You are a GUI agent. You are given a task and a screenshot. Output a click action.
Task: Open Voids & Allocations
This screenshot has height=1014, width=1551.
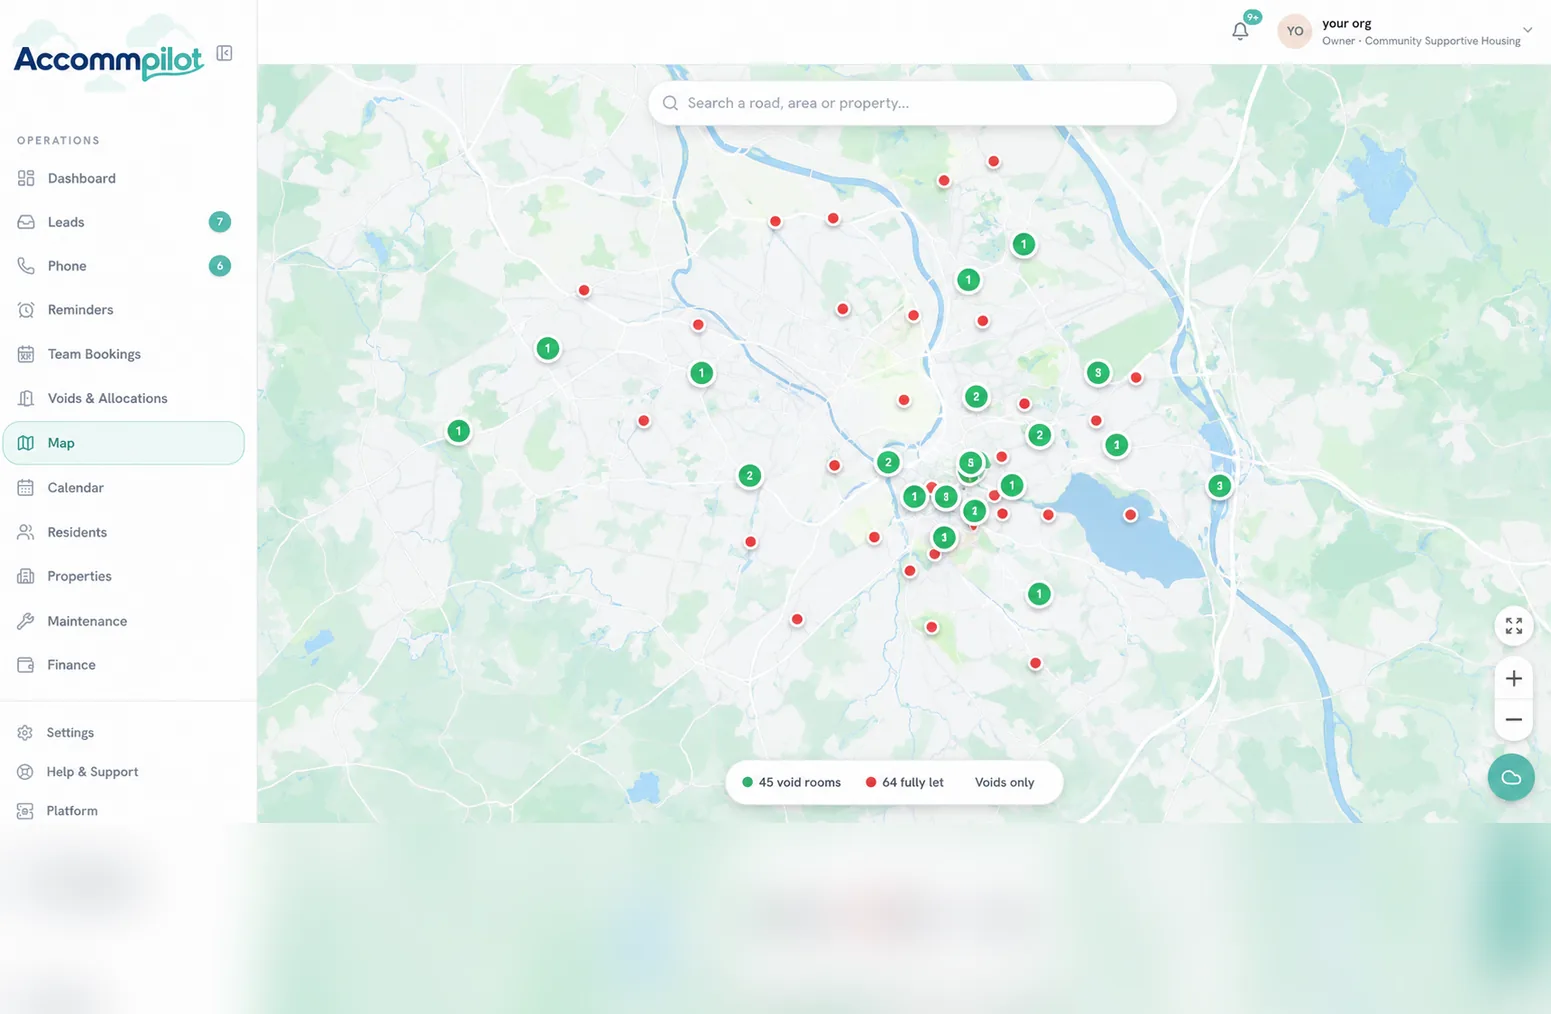tap(123, 398)
